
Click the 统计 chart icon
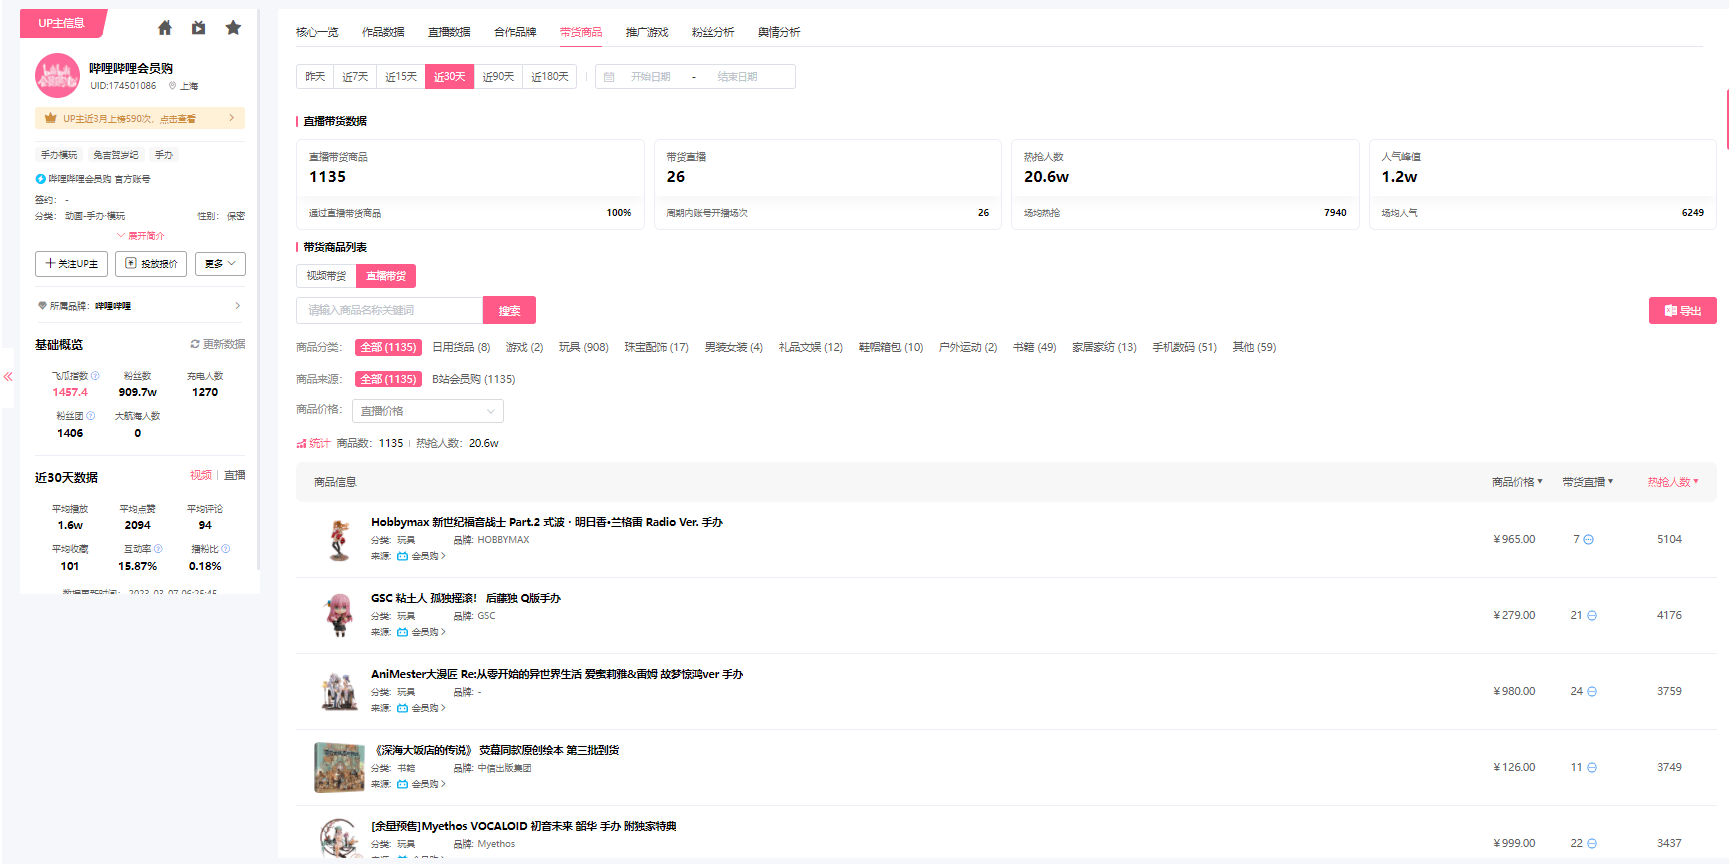(x=301, y=443)
